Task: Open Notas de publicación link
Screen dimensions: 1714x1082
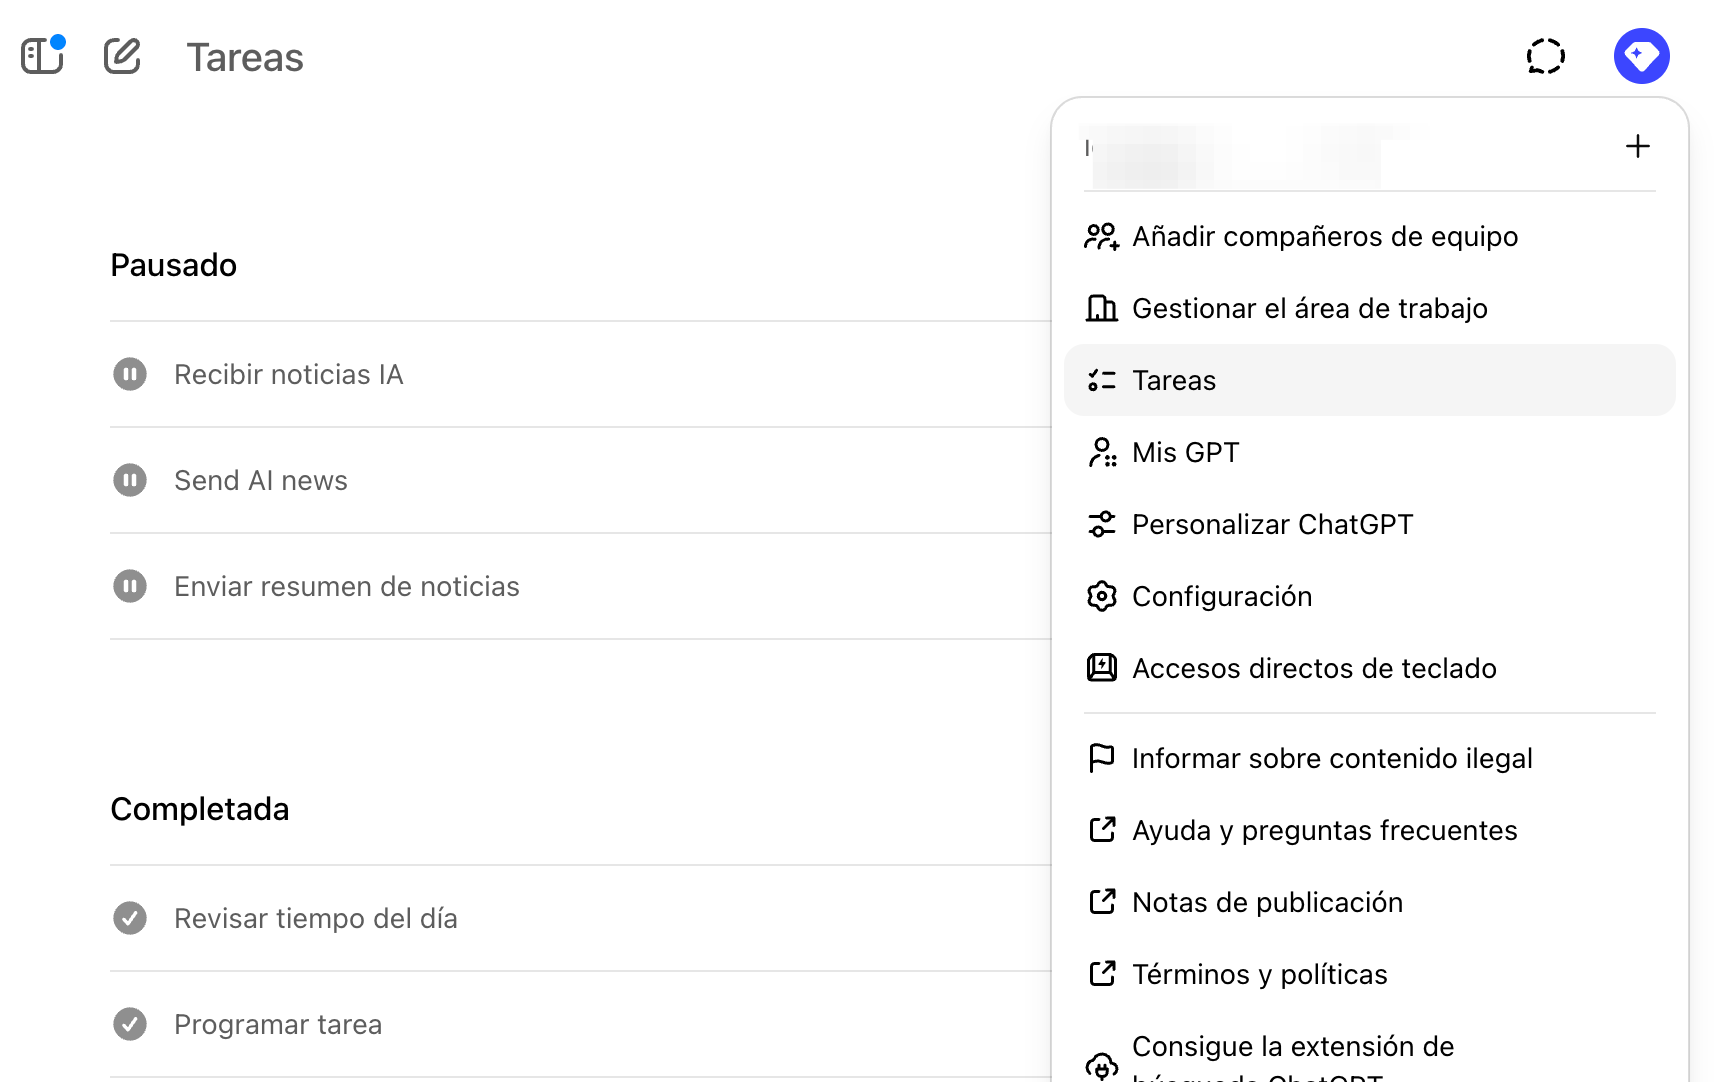Action: pos(1369,902)
